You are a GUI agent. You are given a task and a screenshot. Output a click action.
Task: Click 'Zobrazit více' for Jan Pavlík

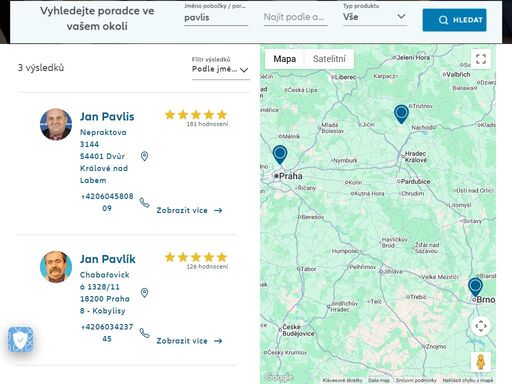point(189,341)
